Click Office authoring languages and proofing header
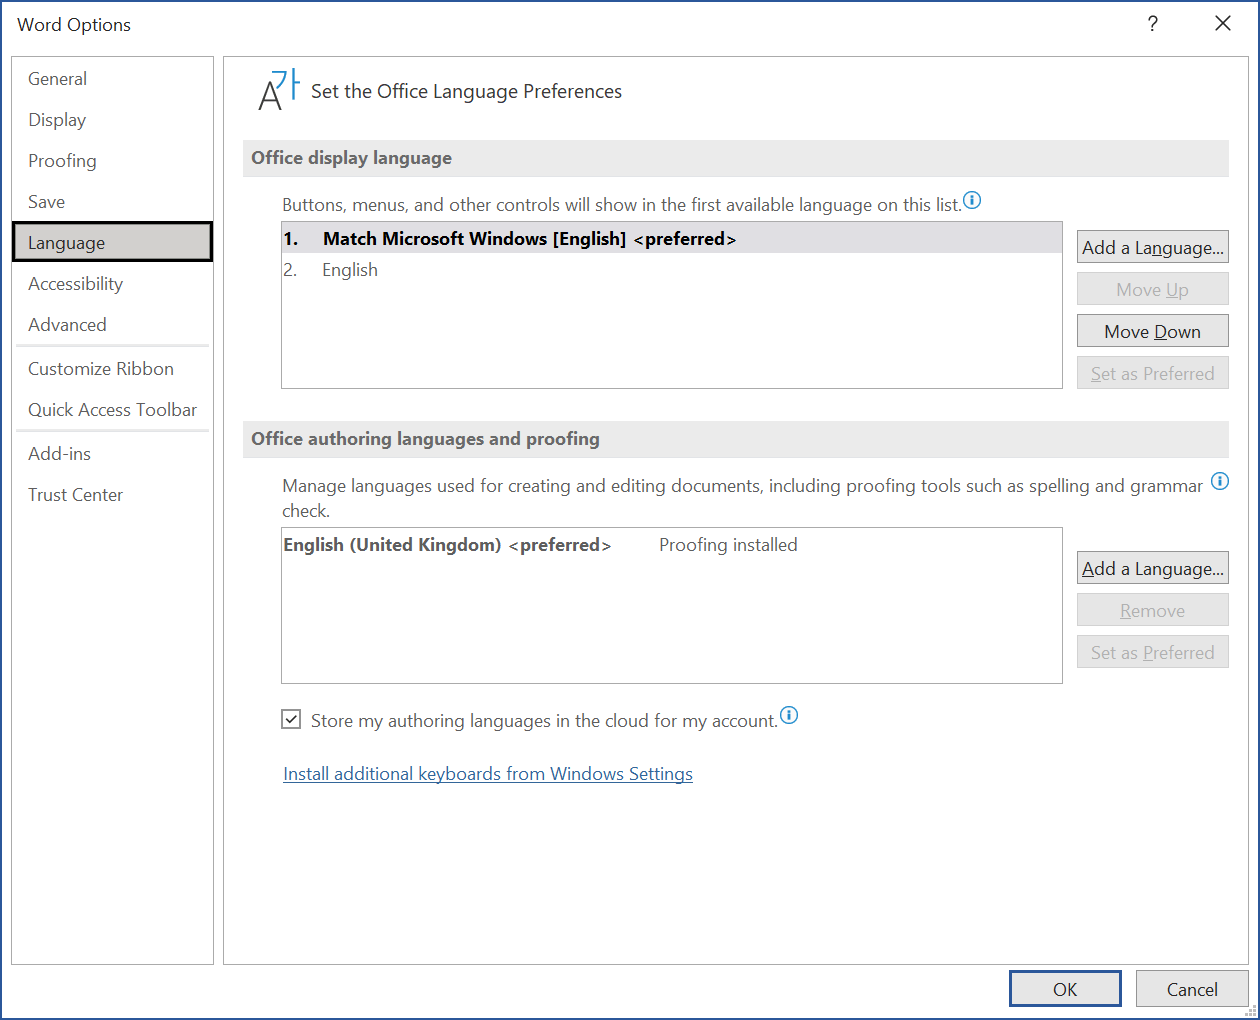 (736, 439)
